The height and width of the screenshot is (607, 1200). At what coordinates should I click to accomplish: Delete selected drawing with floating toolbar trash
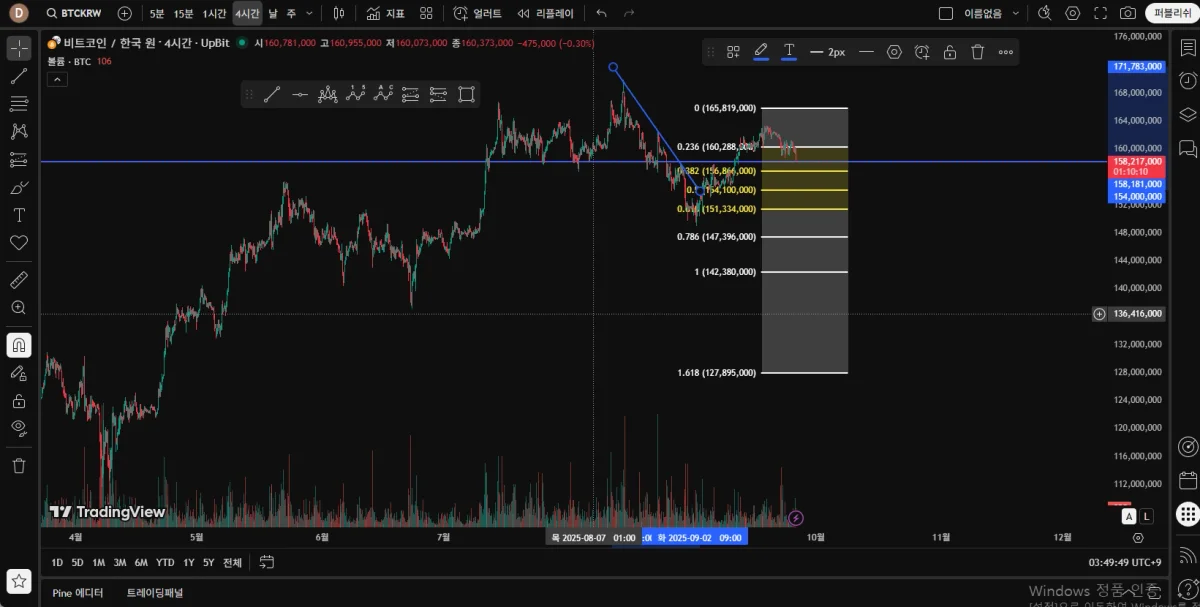click(978, 52)
